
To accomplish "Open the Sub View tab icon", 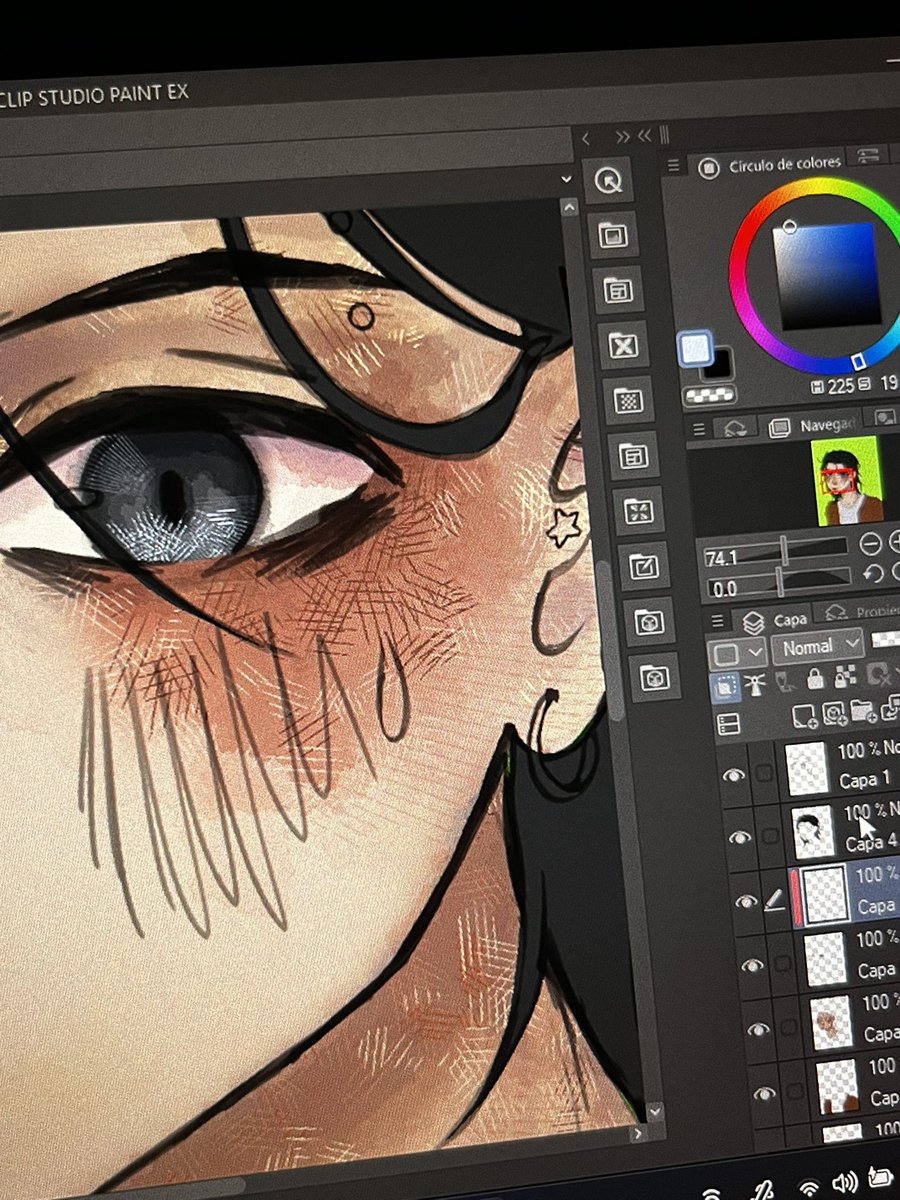I will pyautogui.click(x=885, y=417).
